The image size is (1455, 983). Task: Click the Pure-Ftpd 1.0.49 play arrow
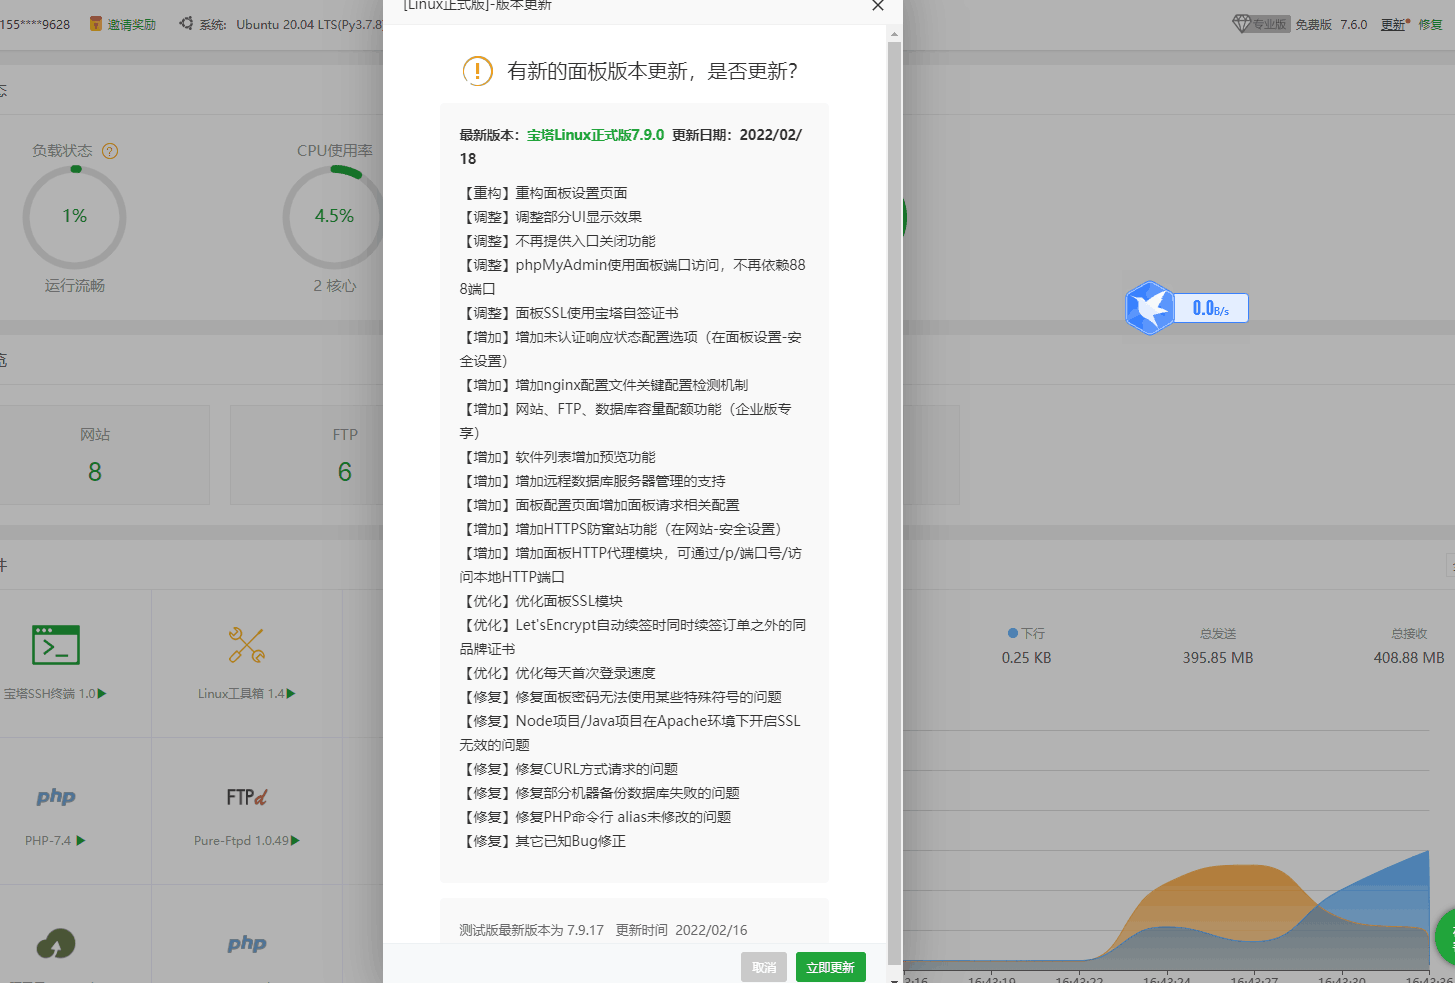click(x=295, y=840)
